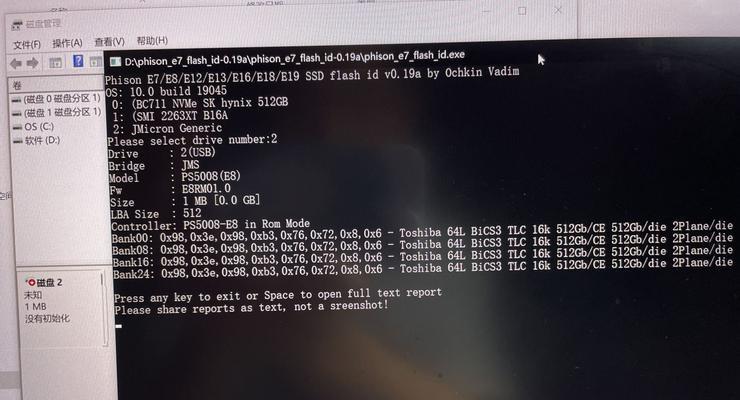The height and width of the screenshot is (400, 740).
Task: Open the 查看(V) menu
Action: coord(109,42)
